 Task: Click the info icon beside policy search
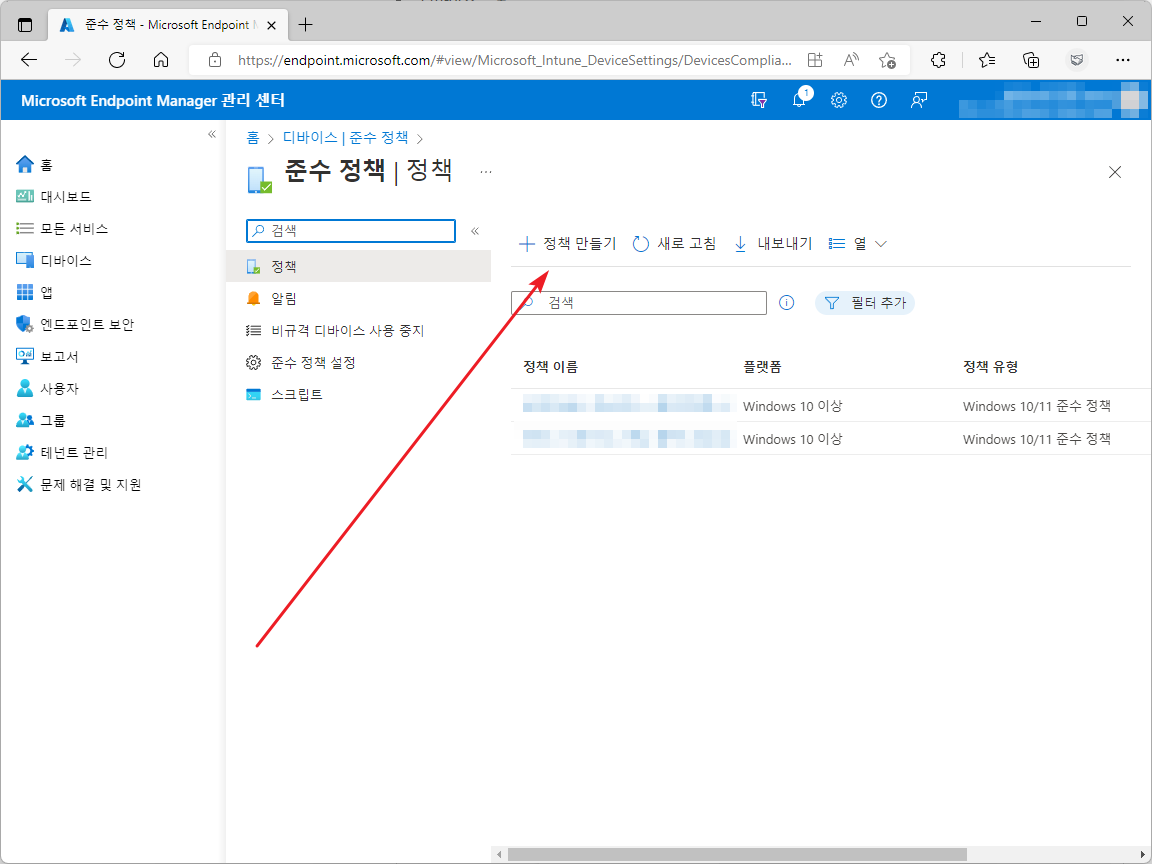point(786,303)
